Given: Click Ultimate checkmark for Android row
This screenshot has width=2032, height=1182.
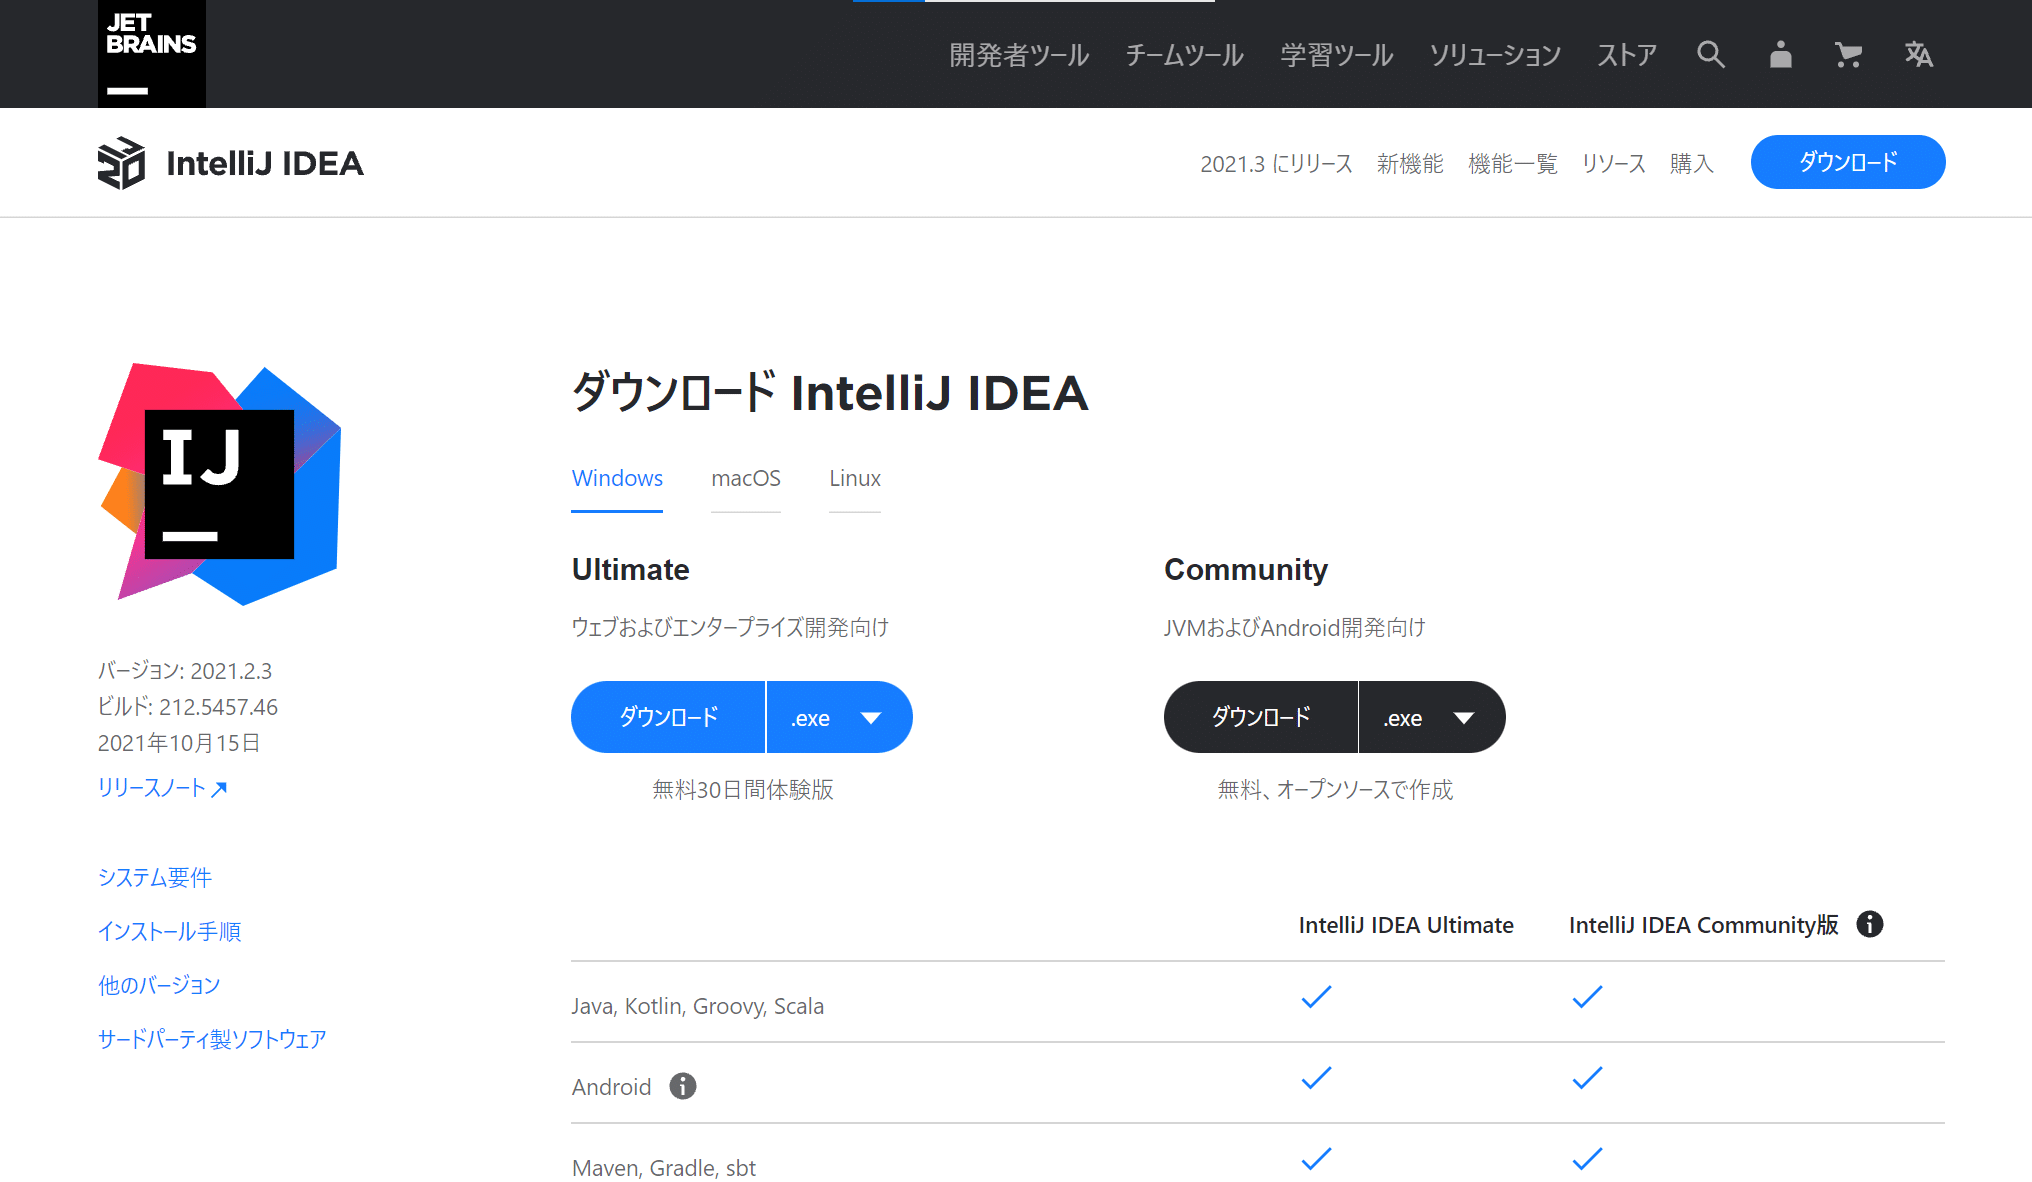Looking at the screenshot, I should coord(1316,1078).
